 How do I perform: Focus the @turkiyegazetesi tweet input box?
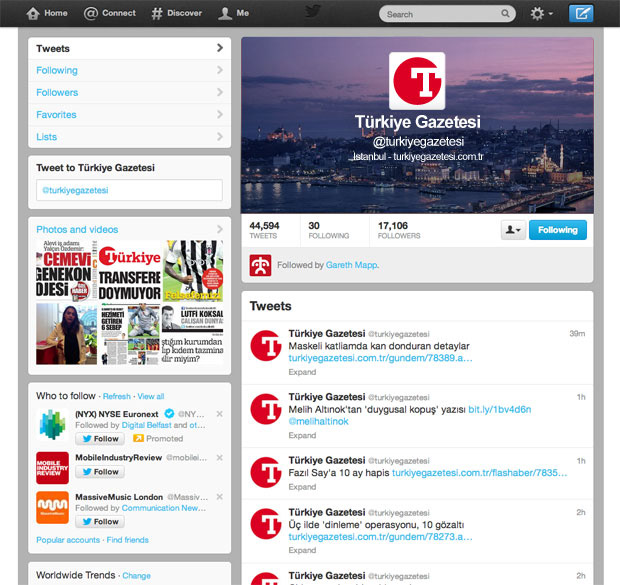129,190
